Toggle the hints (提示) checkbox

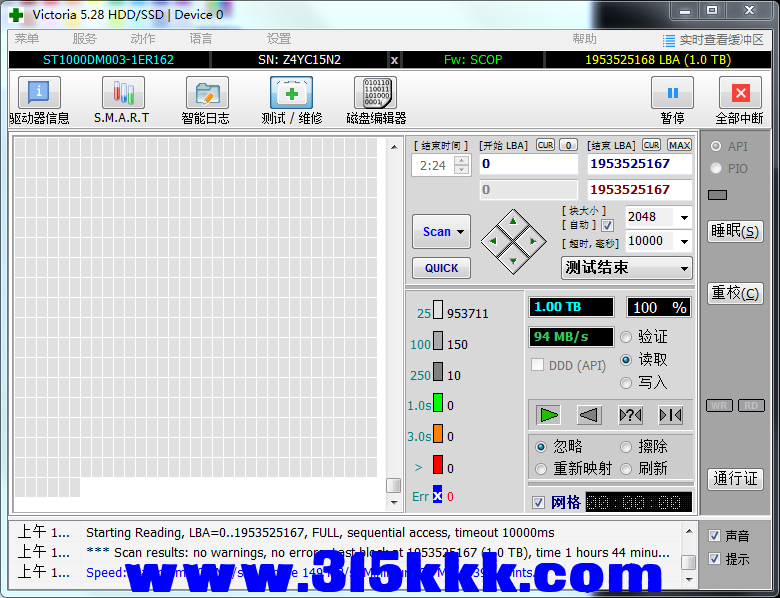point(714,558)
